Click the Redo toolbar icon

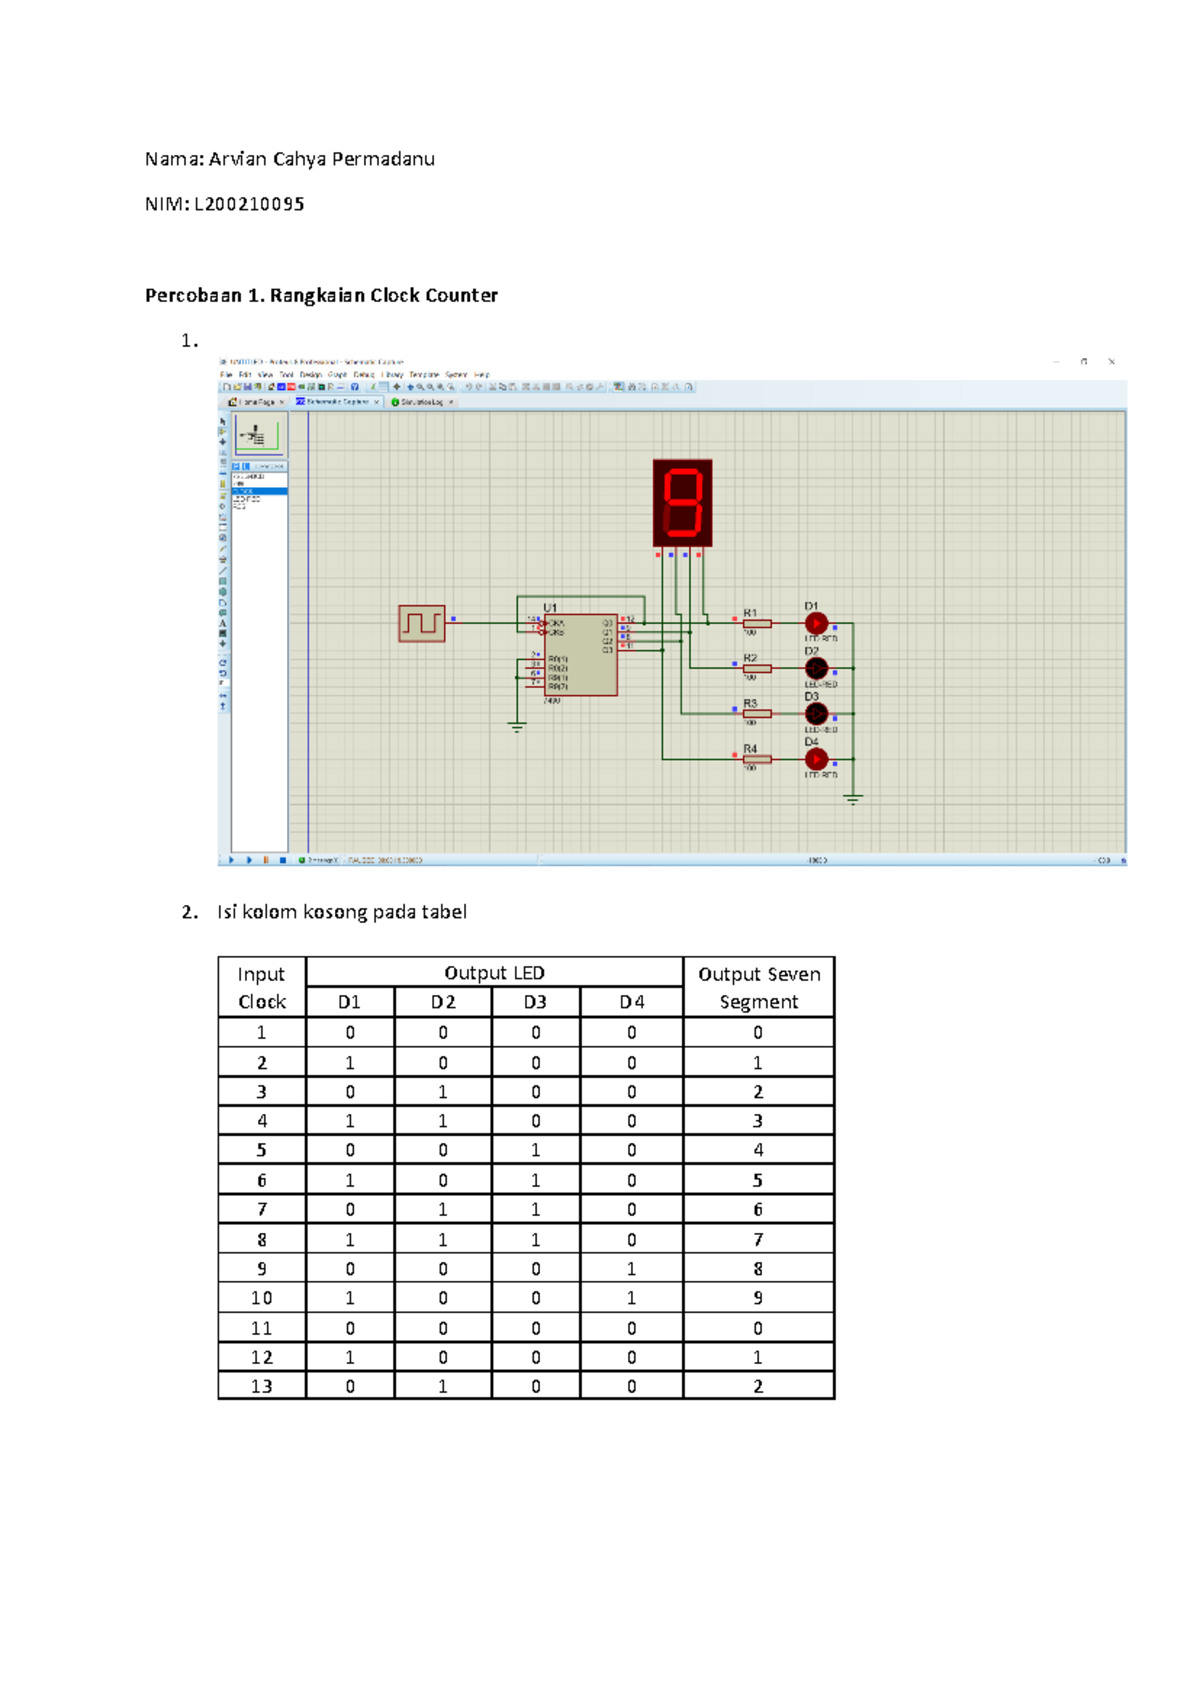pos(479,387)
